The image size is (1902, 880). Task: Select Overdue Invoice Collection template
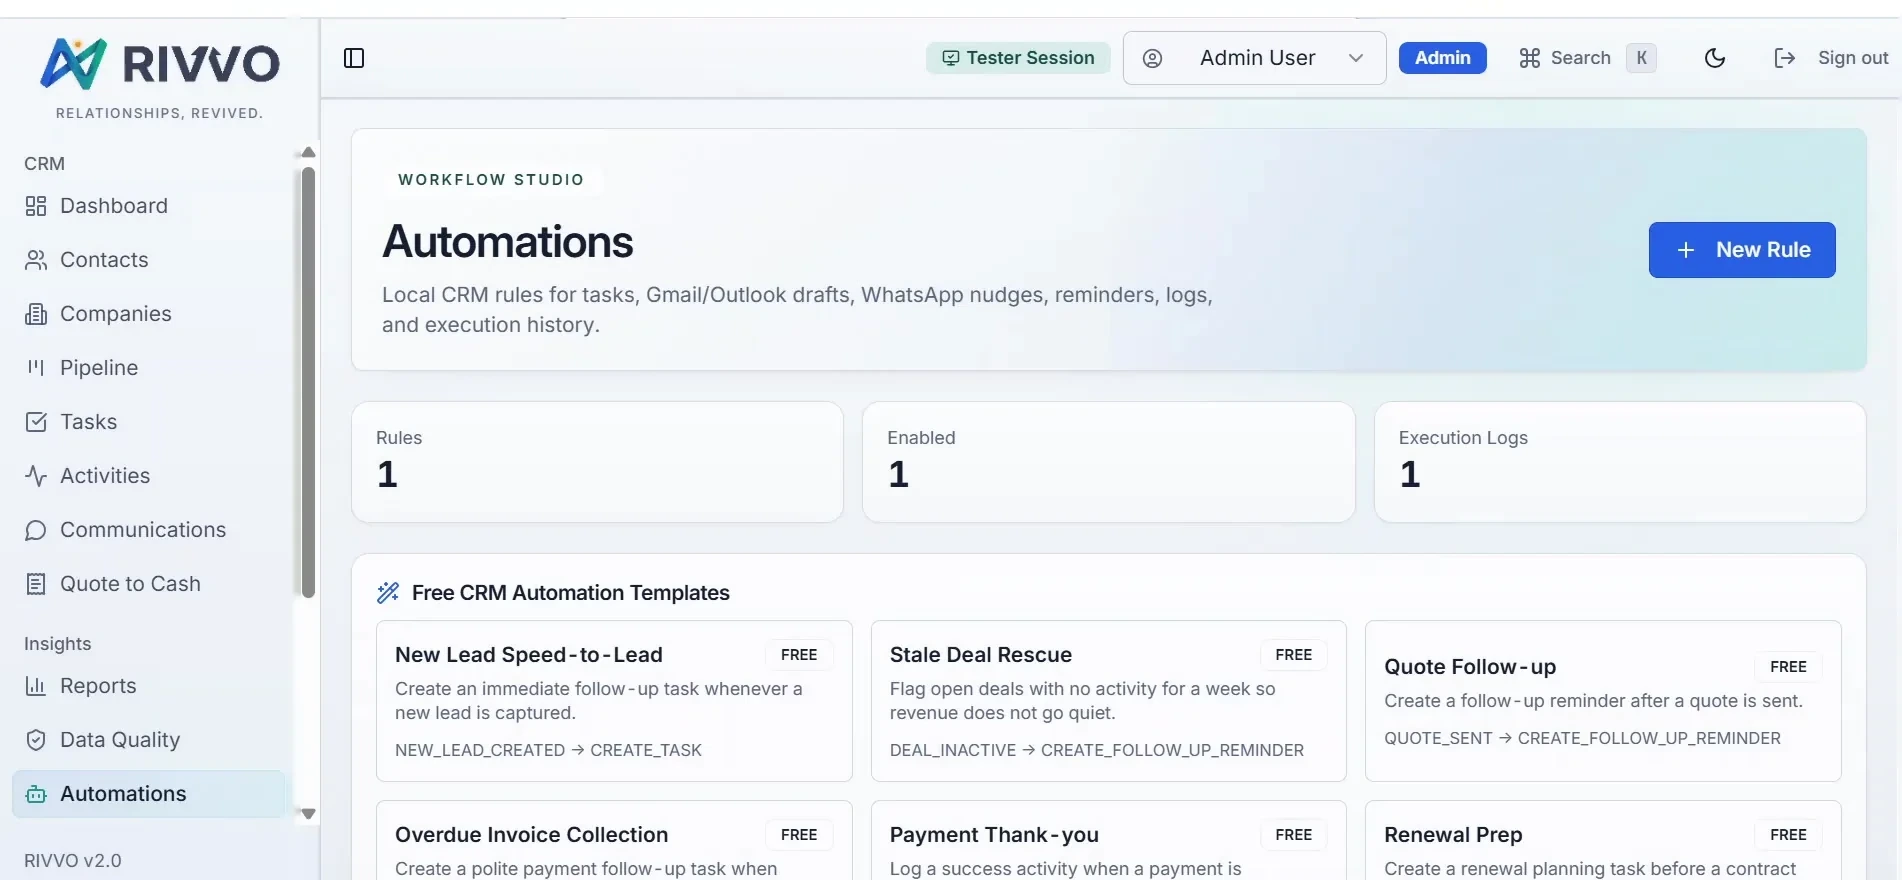point(614,840)
